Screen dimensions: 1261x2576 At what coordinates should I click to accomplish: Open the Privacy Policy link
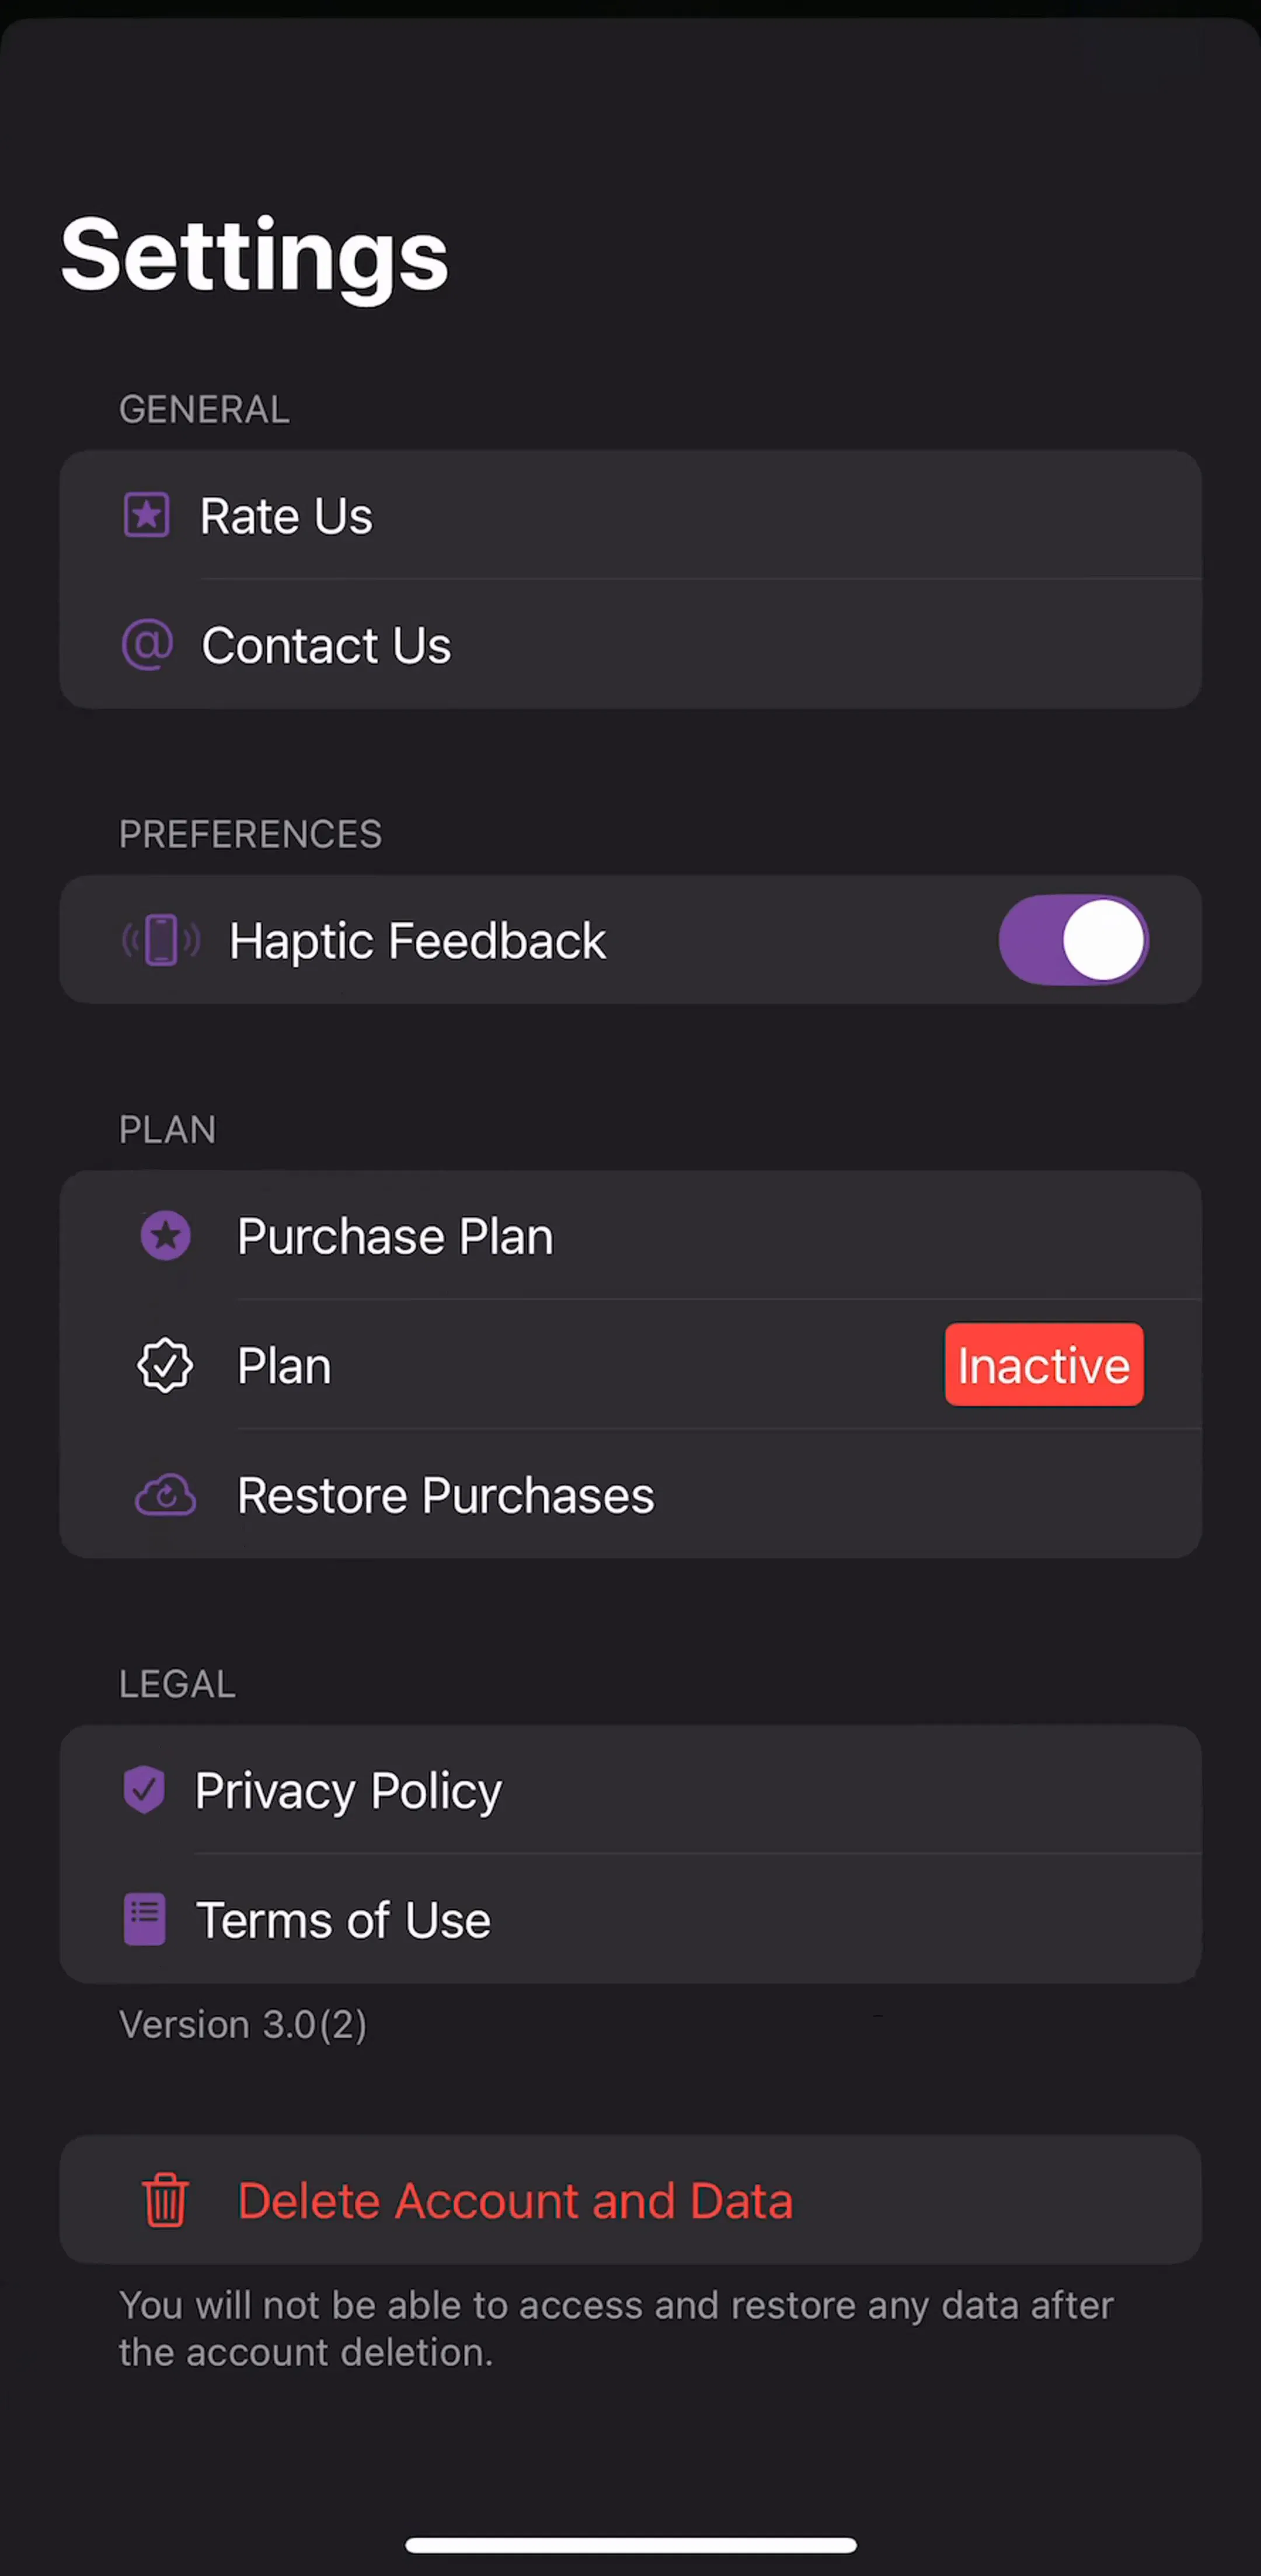(x=630, y=1790)
